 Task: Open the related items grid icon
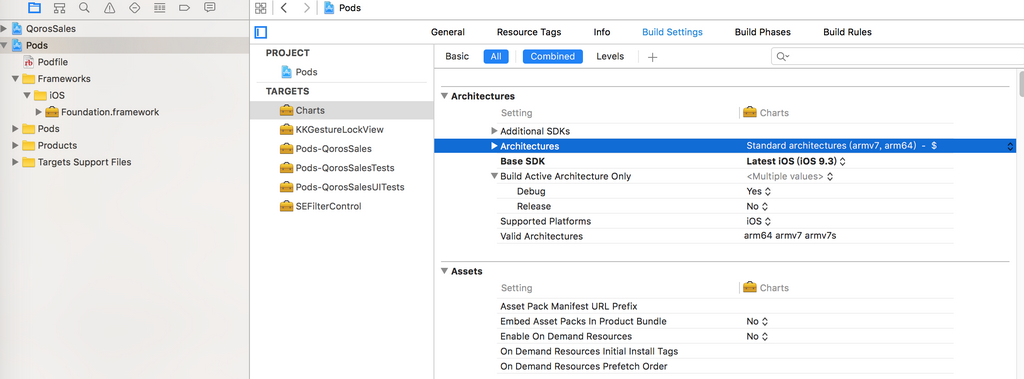coord(261,8)
